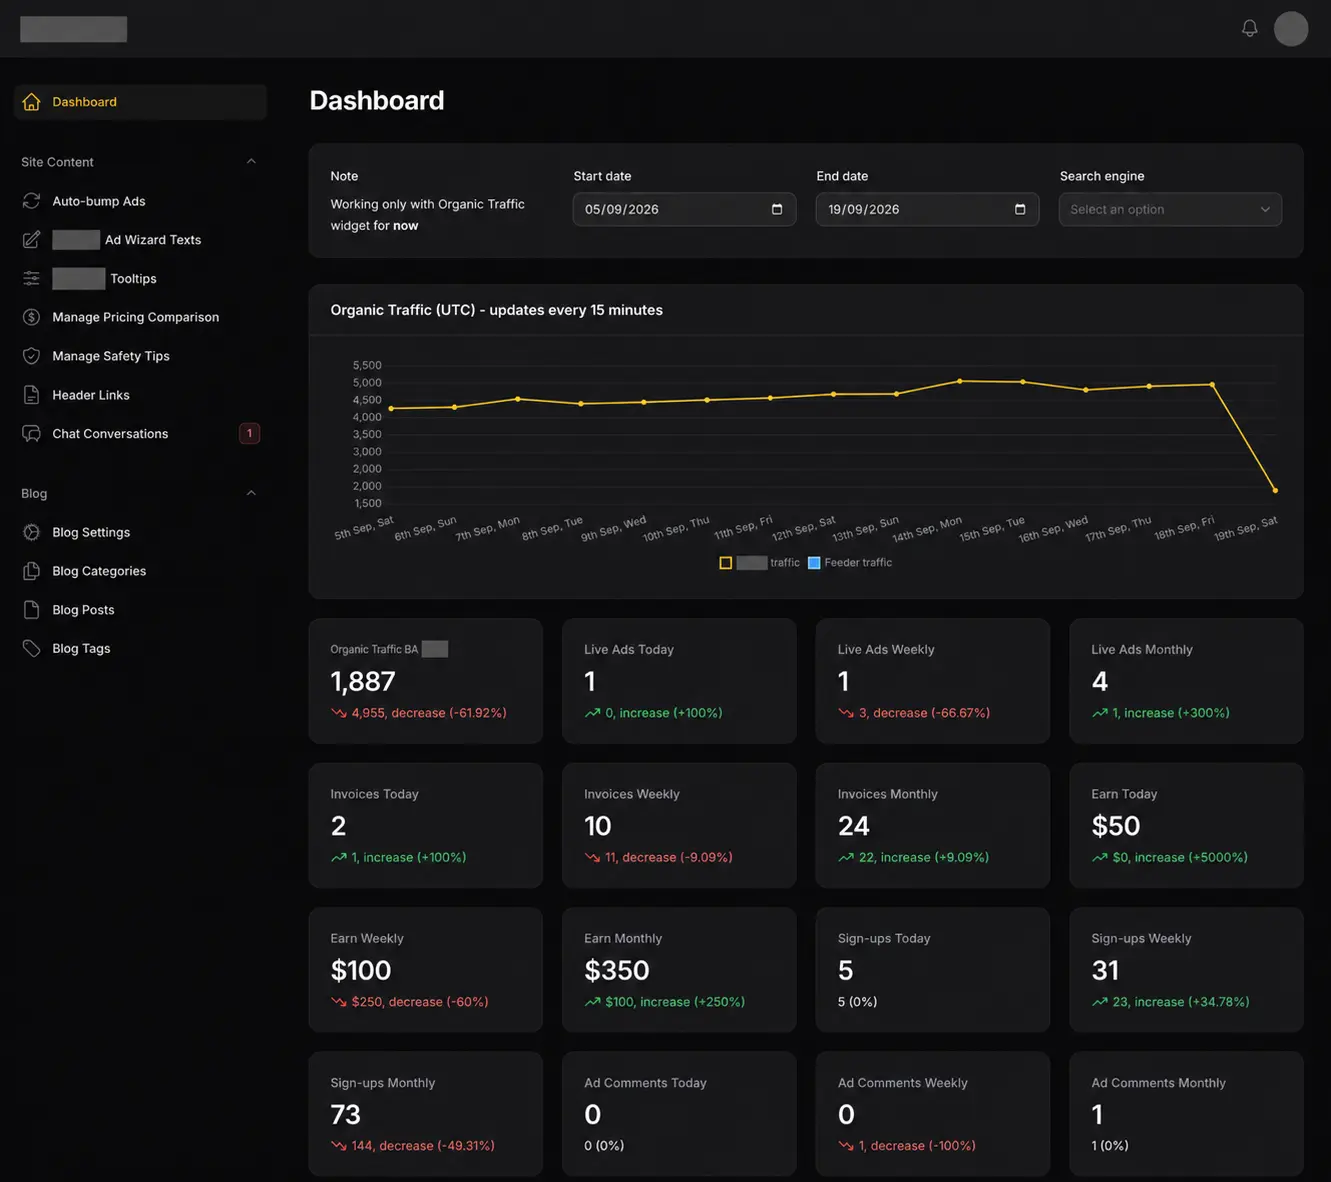Click the Start date input field

pos(684,209)
